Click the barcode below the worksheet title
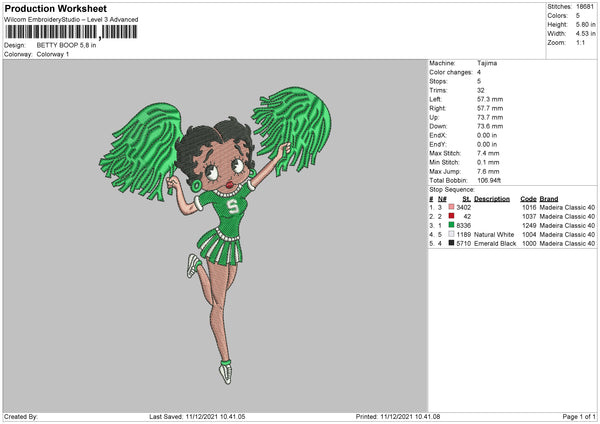 click(71, 32)
